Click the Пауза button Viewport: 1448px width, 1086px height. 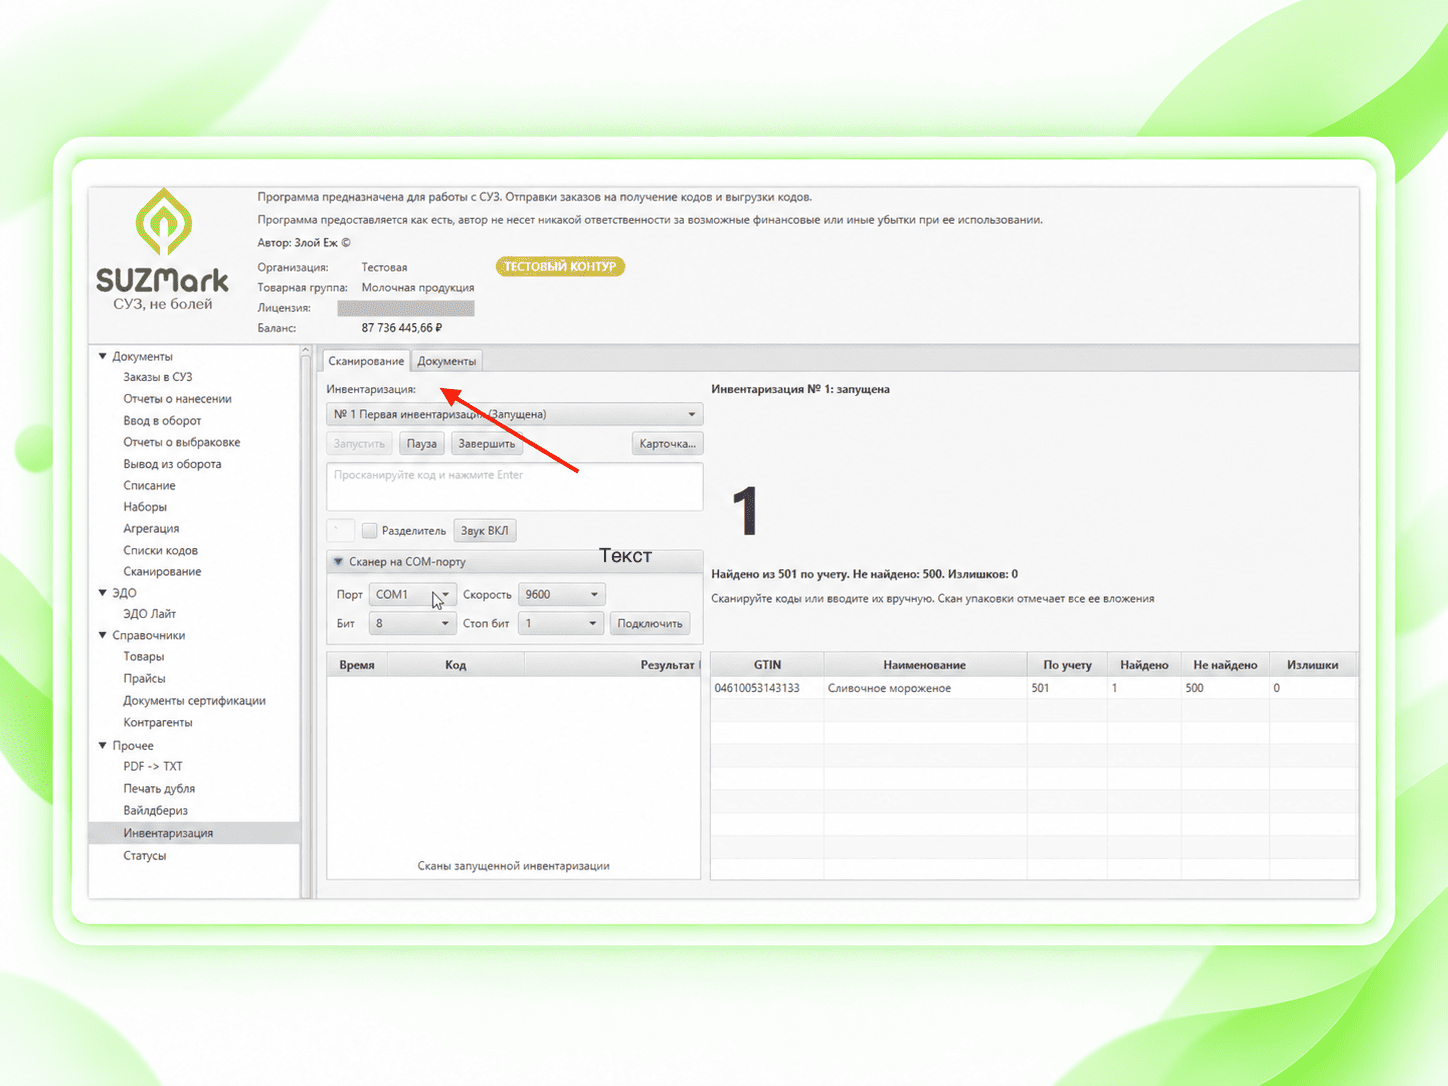422,444
